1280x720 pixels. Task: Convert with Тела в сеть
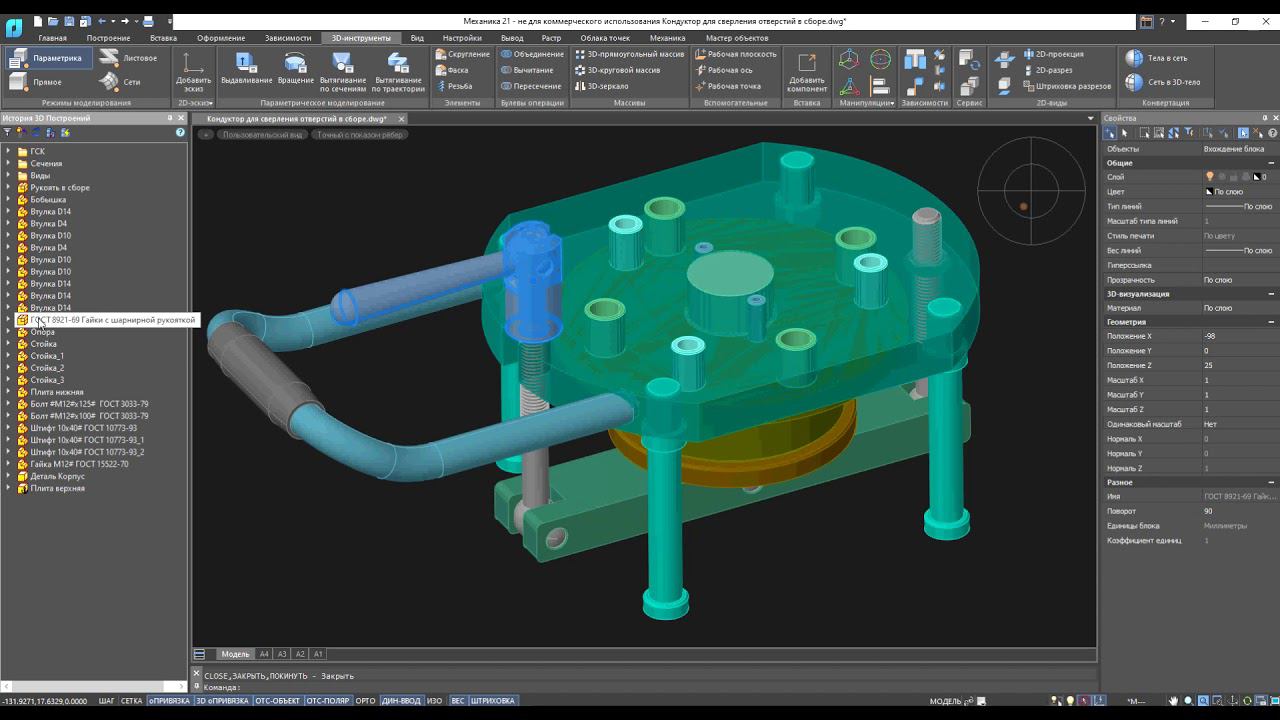click(x=1156, y=58)
